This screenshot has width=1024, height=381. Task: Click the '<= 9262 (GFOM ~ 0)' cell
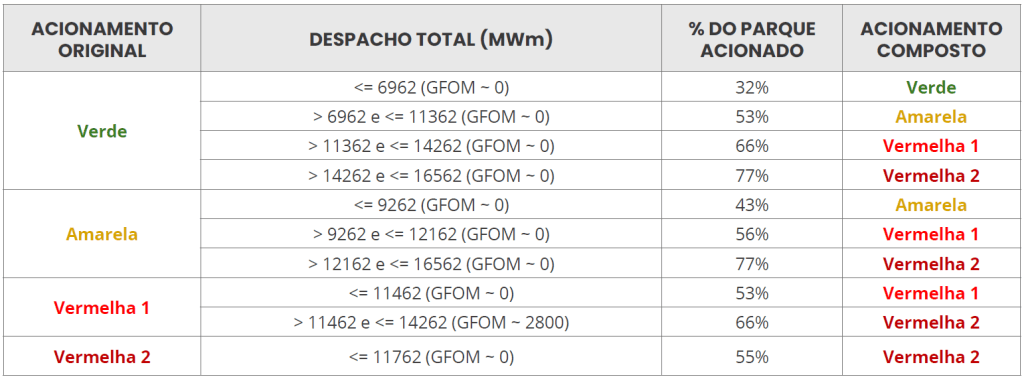tap(431, 205)
